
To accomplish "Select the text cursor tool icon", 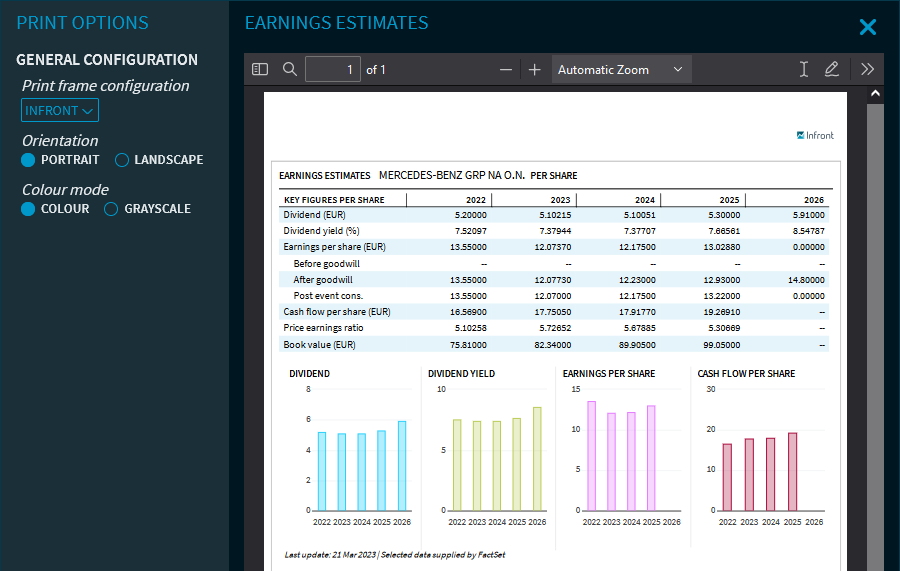I will [x=803, y=69].
